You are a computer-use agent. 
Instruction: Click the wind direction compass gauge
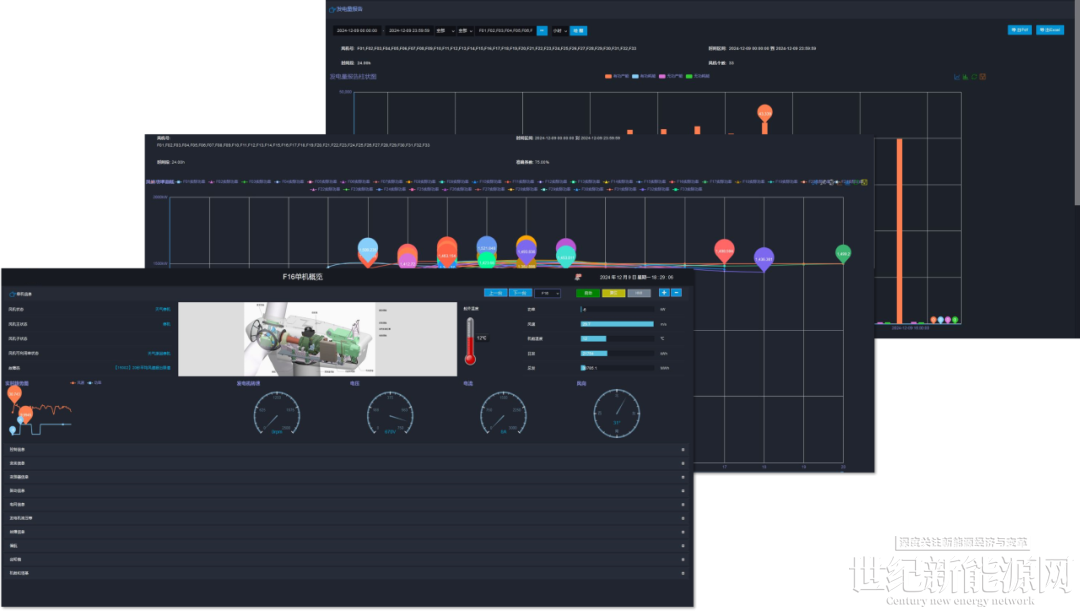pos(617,413)
